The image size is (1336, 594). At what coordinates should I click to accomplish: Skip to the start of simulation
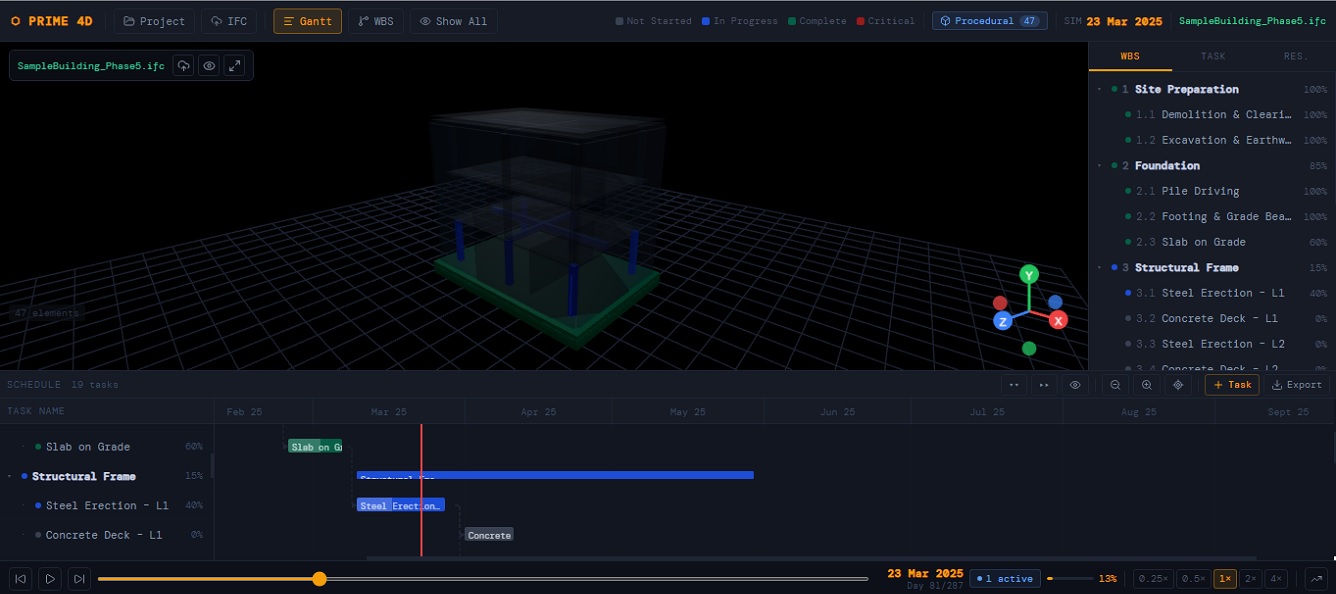[x=20, y=578]
